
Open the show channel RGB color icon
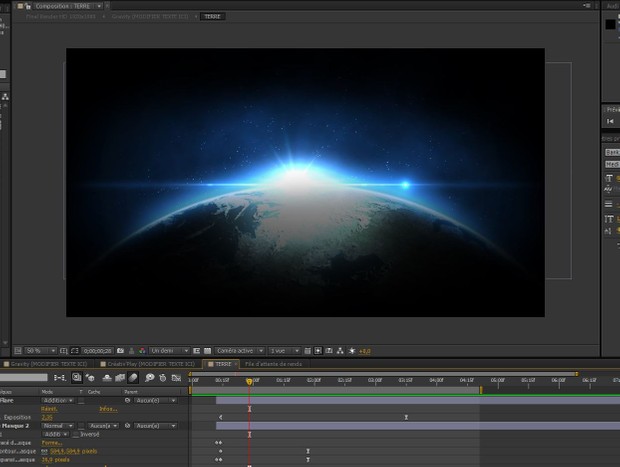pos(142,351)
